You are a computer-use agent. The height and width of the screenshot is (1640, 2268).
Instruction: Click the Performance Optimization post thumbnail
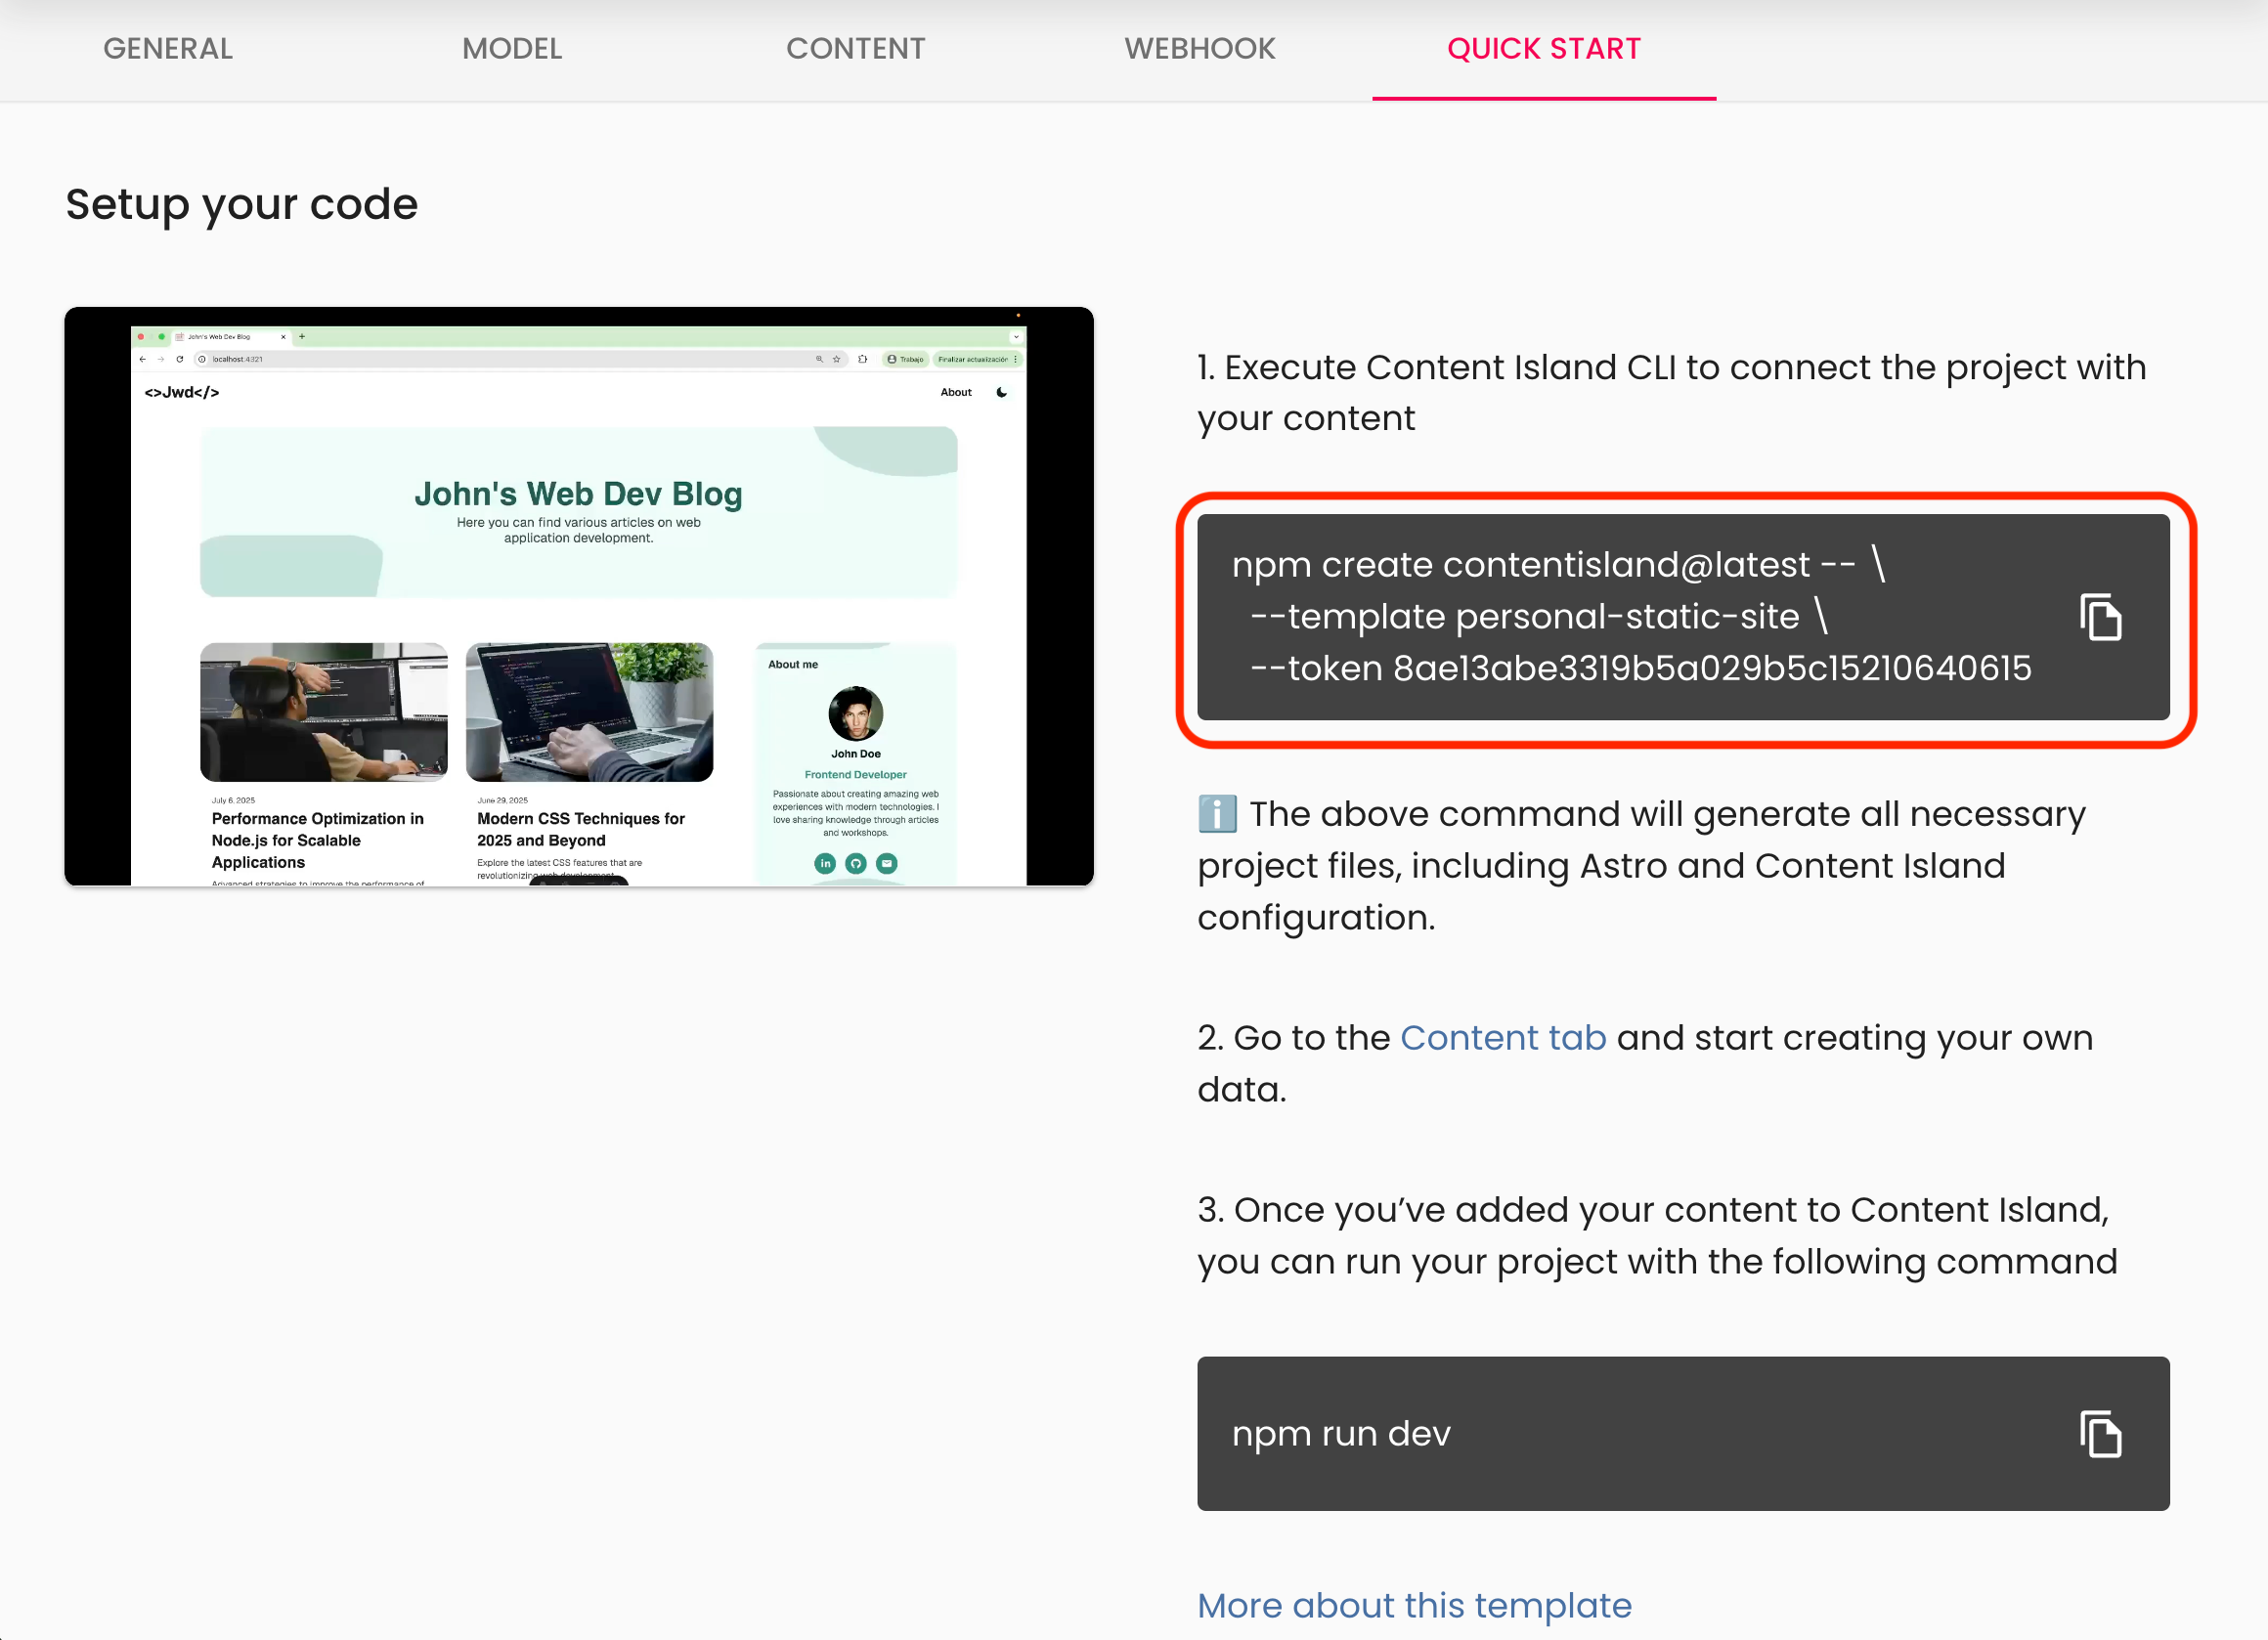pyautogui.click(x=323, y=712)
